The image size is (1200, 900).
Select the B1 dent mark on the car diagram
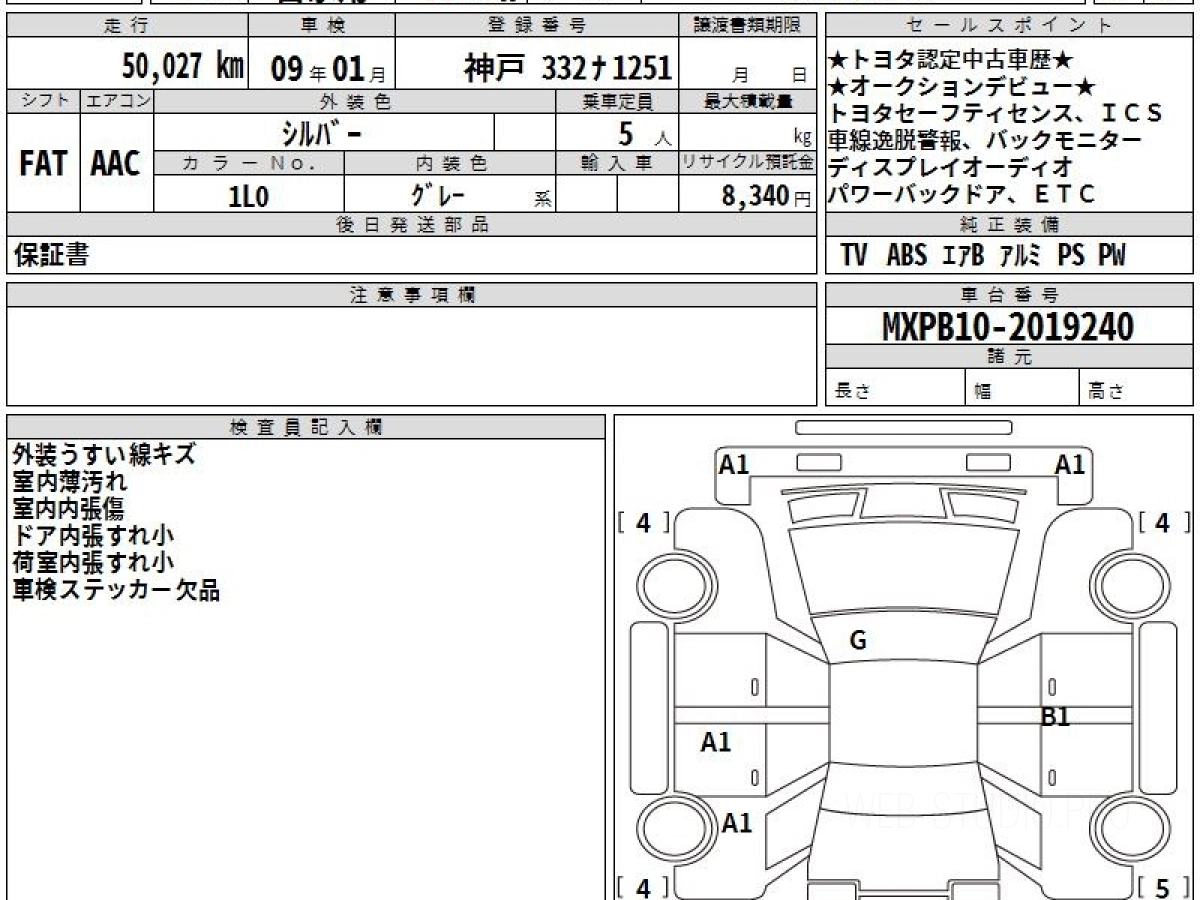click(1056, 716)
